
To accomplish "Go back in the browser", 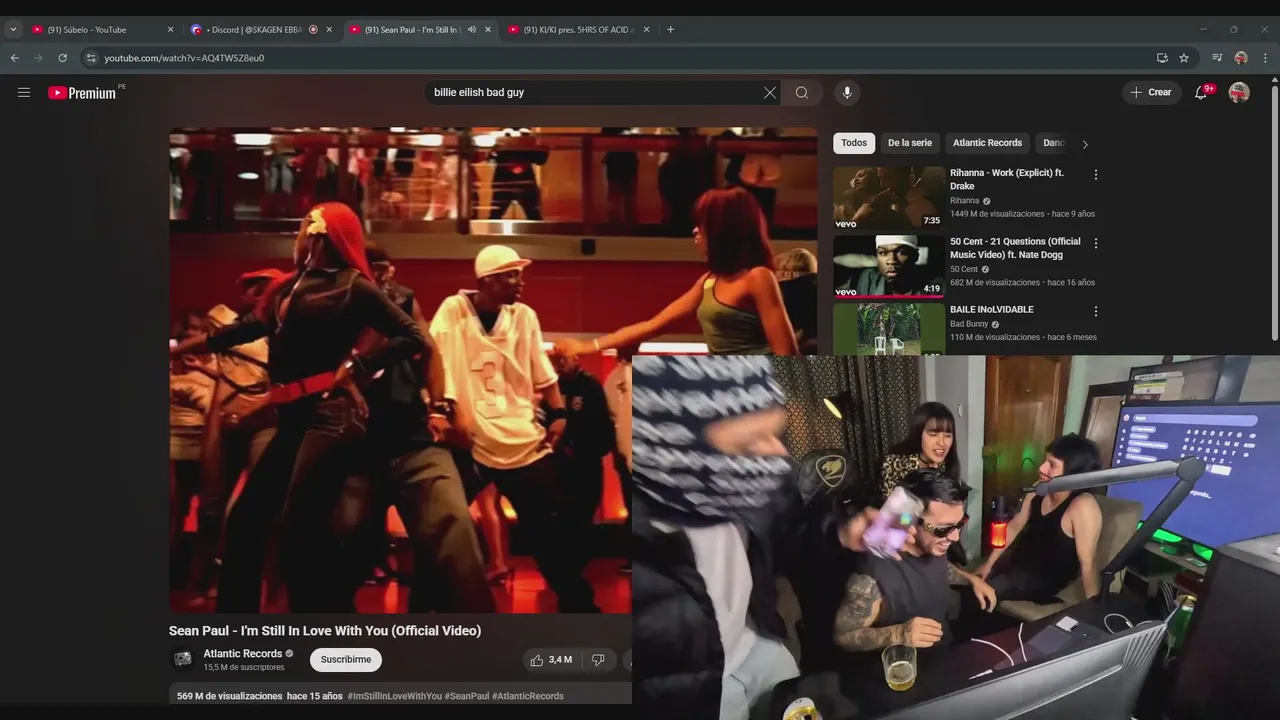I will coord(14,58).
